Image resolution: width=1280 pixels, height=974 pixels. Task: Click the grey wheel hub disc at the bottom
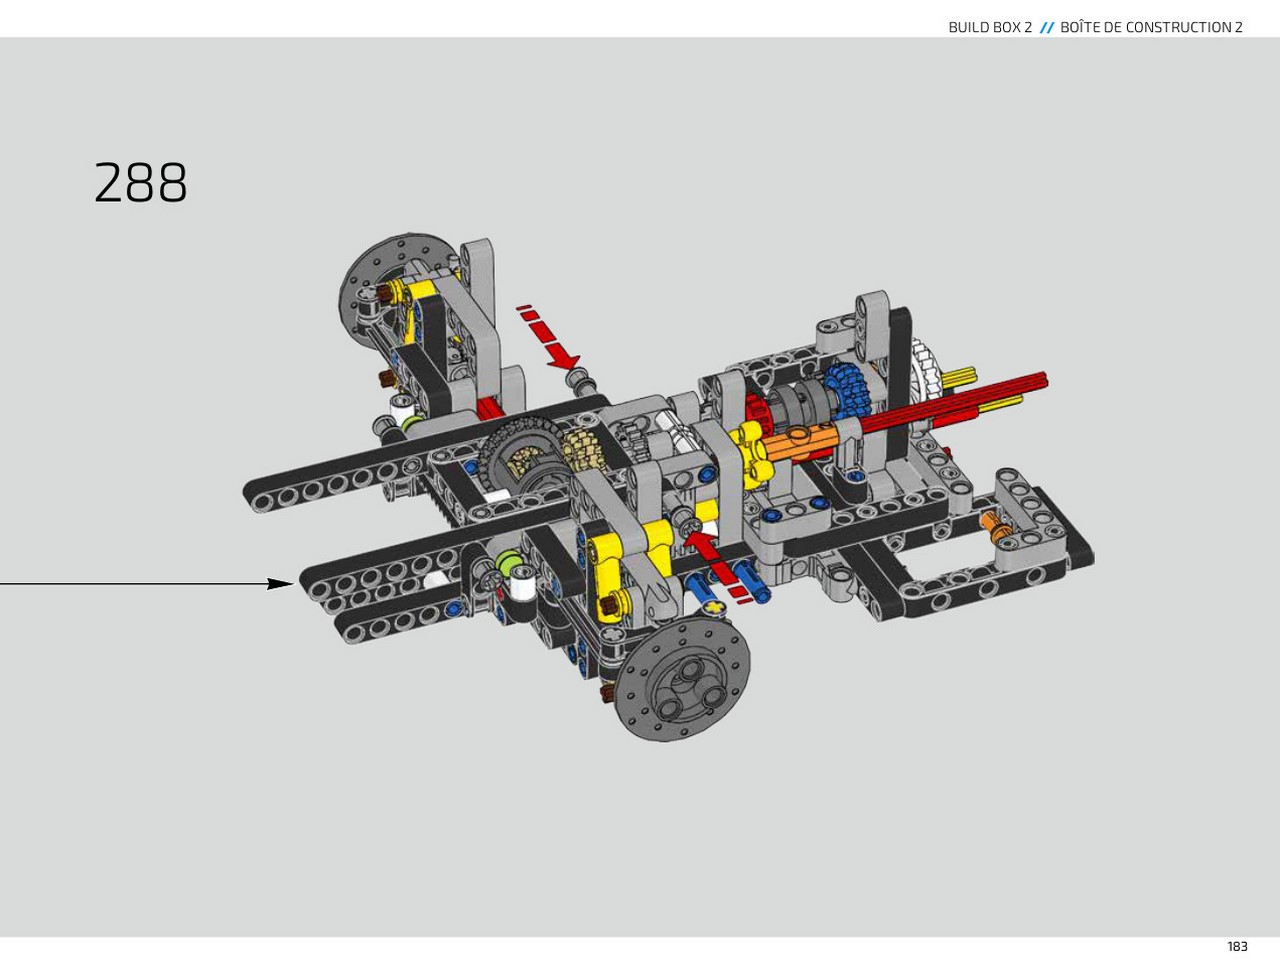[x=681, y=678]
